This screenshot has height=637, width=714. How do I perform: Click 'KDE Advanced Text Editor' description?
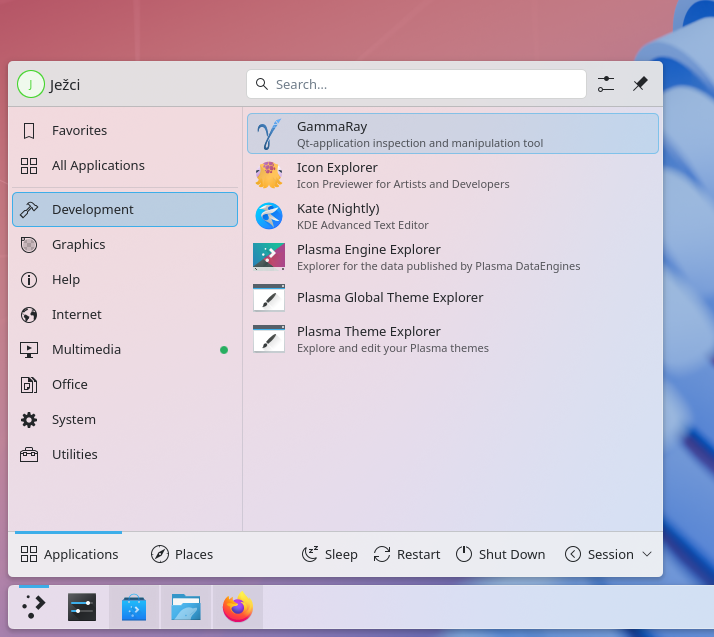[362, 225]
